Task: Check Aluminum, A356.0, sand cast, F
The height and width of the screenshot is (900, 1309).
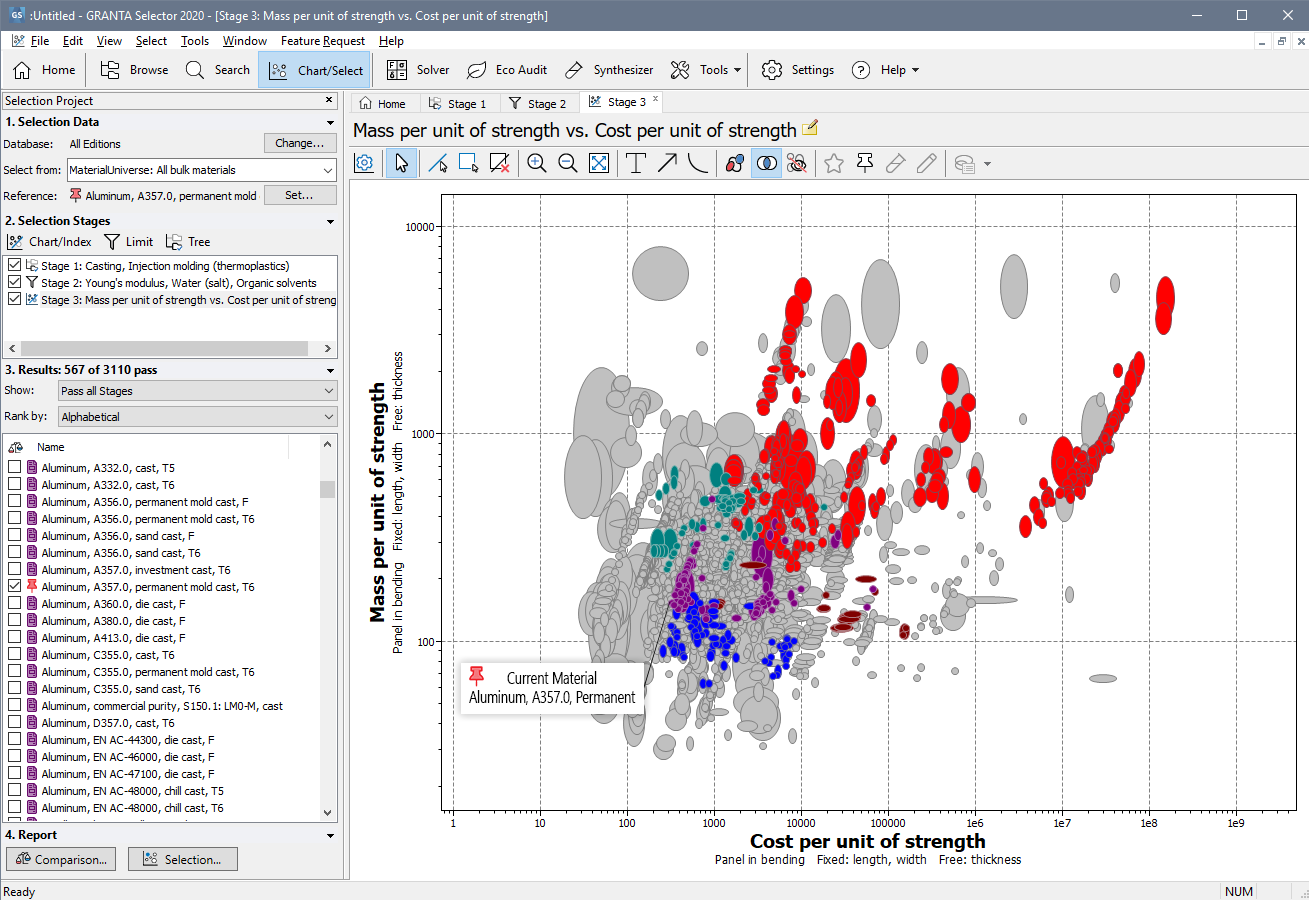Action: point(14,536)
